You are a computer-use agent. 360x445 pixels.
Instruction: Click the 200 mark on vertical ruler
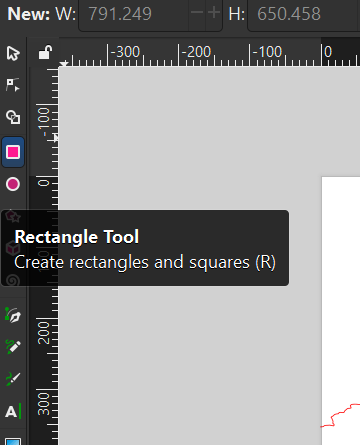point(44,333)
